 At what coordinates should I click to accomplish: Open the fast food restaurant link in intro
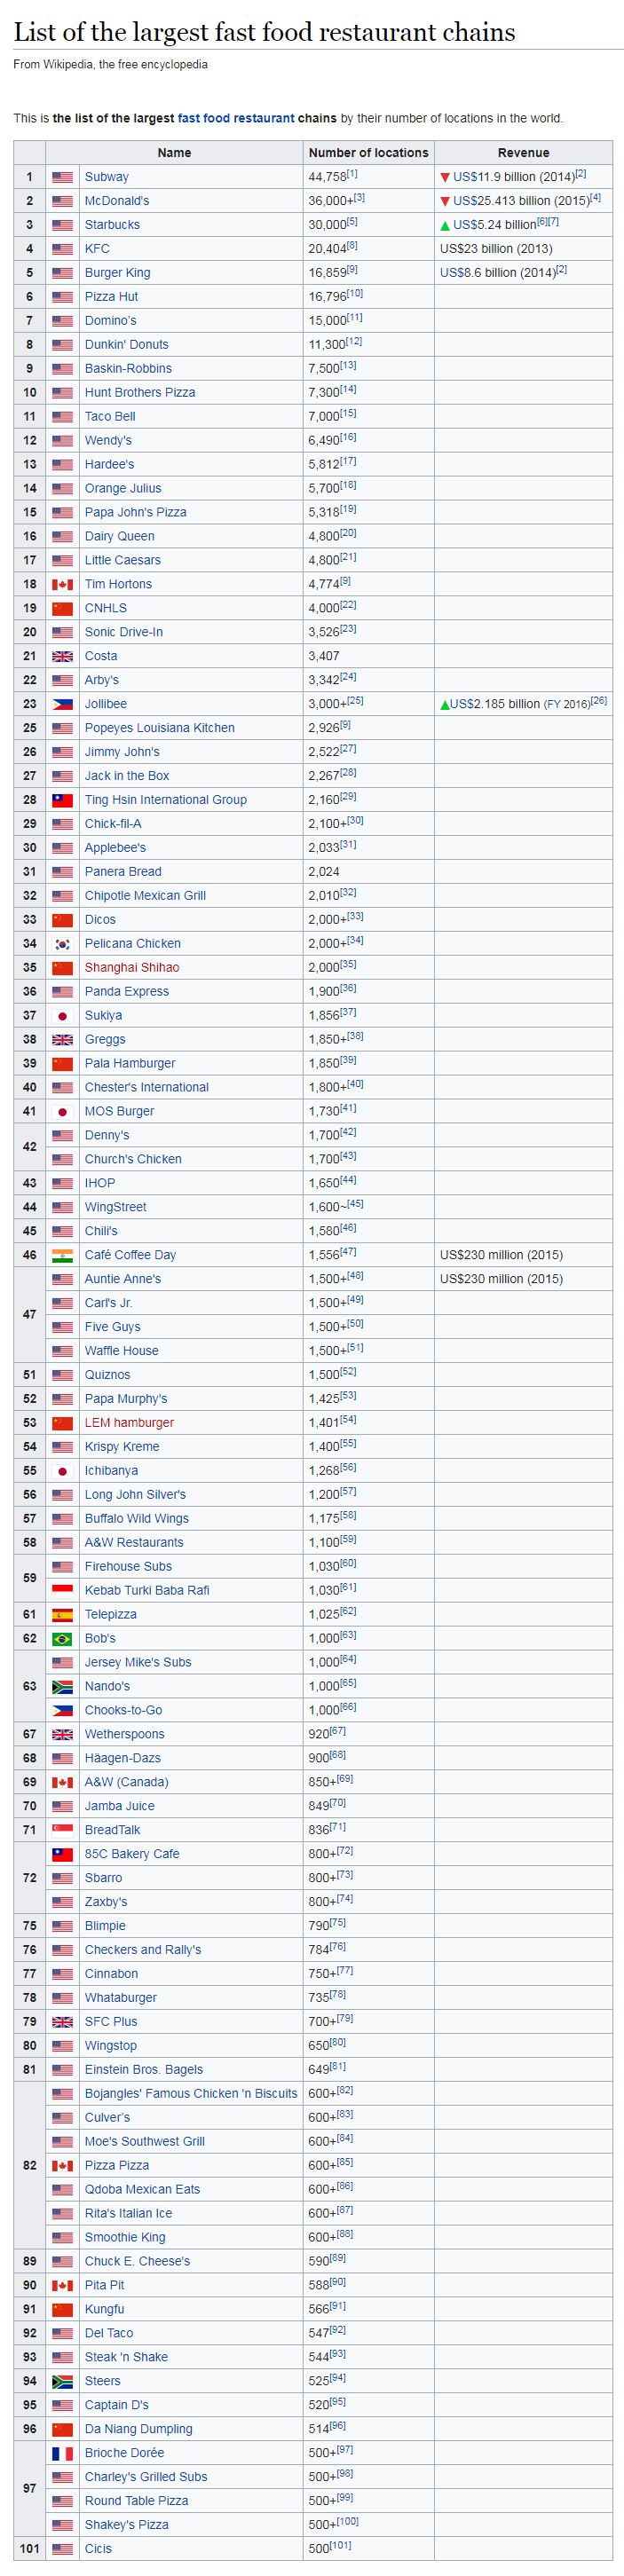click(236, 118)
